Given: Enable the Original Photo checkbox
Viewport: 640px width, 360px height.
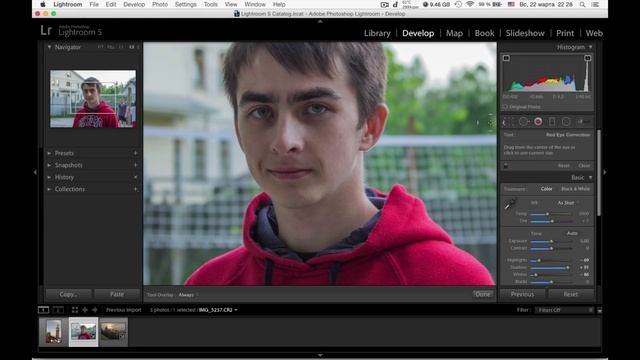Looking at the screenshot, I should (x=505, y=107).
